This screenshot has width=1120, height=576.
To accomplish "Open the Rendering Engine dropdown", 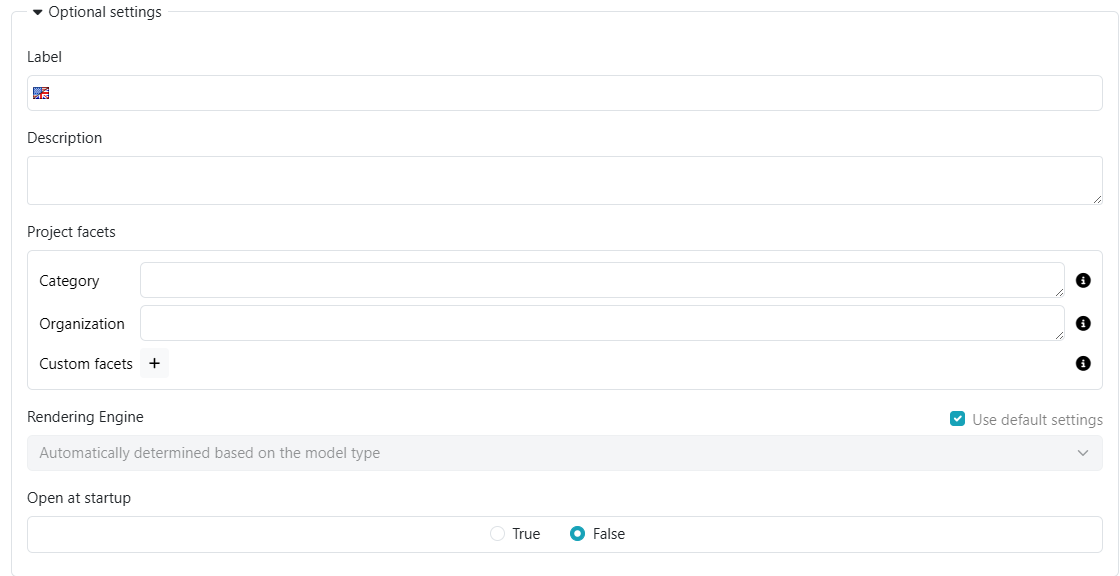I will click(x=565, y=453).
